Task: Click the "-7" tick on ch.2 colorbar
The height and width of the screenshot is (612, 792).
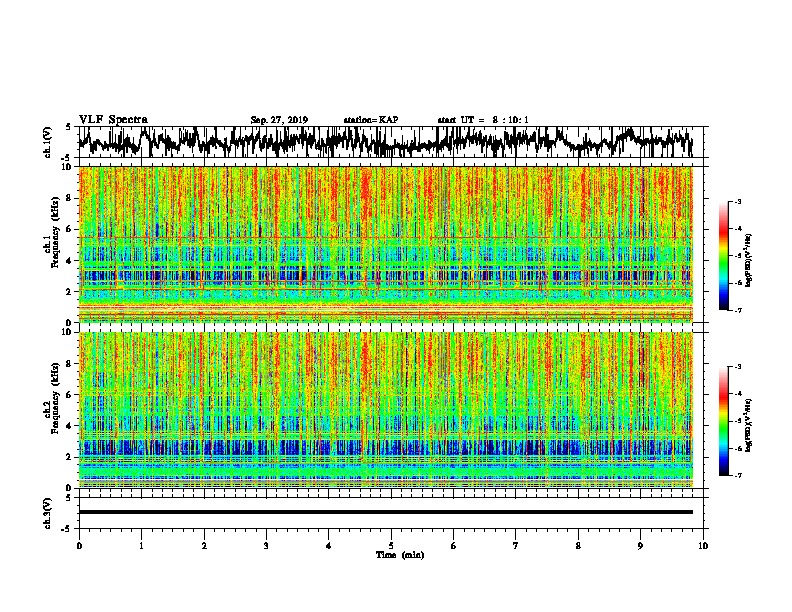Action: pos(738,475)
